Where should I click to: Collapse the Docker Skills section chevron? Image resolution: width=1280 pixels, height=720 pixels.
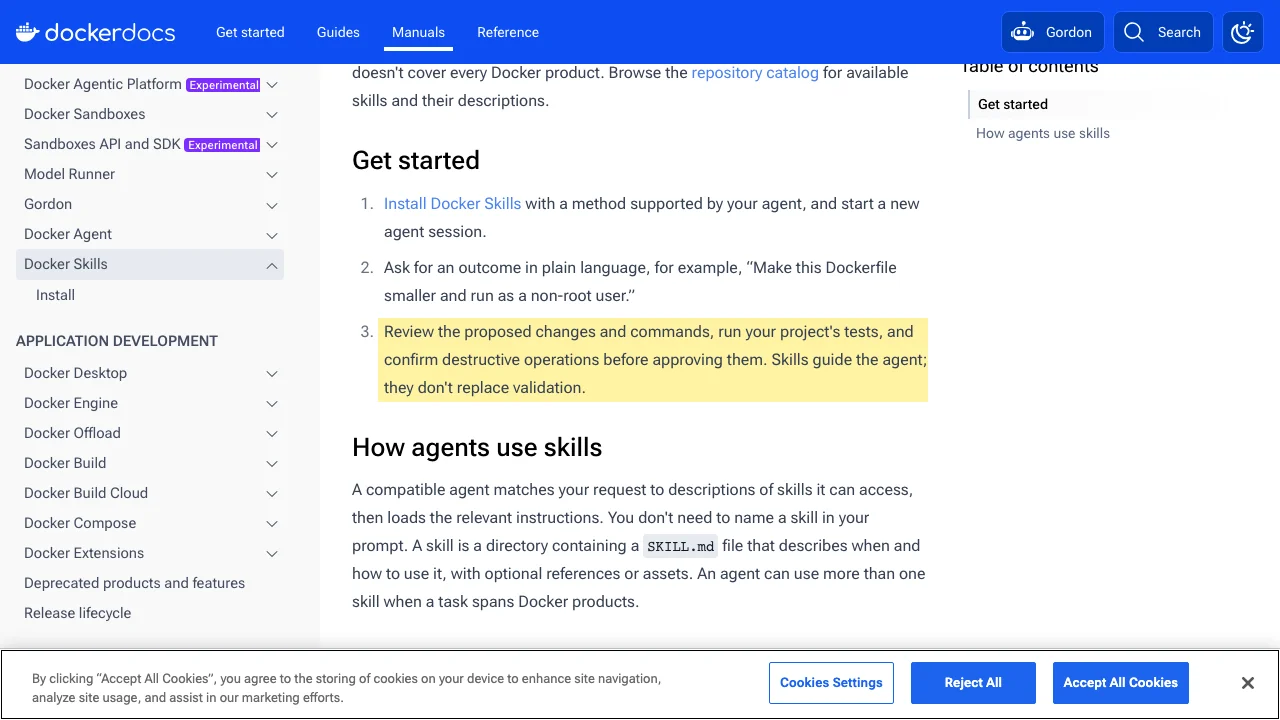tap(272, 265)
